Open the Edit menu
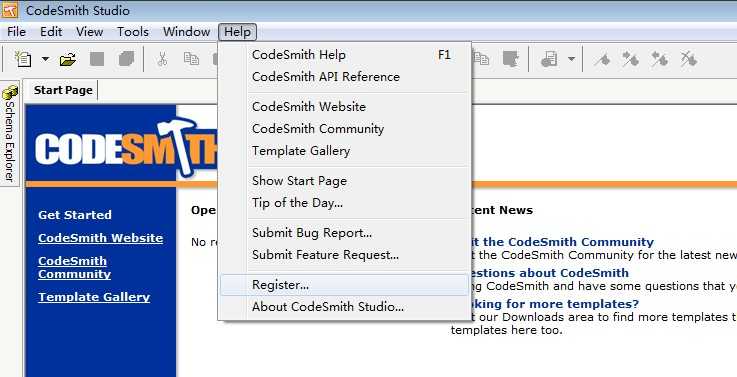737x377 pixels. tap(51, 32)
